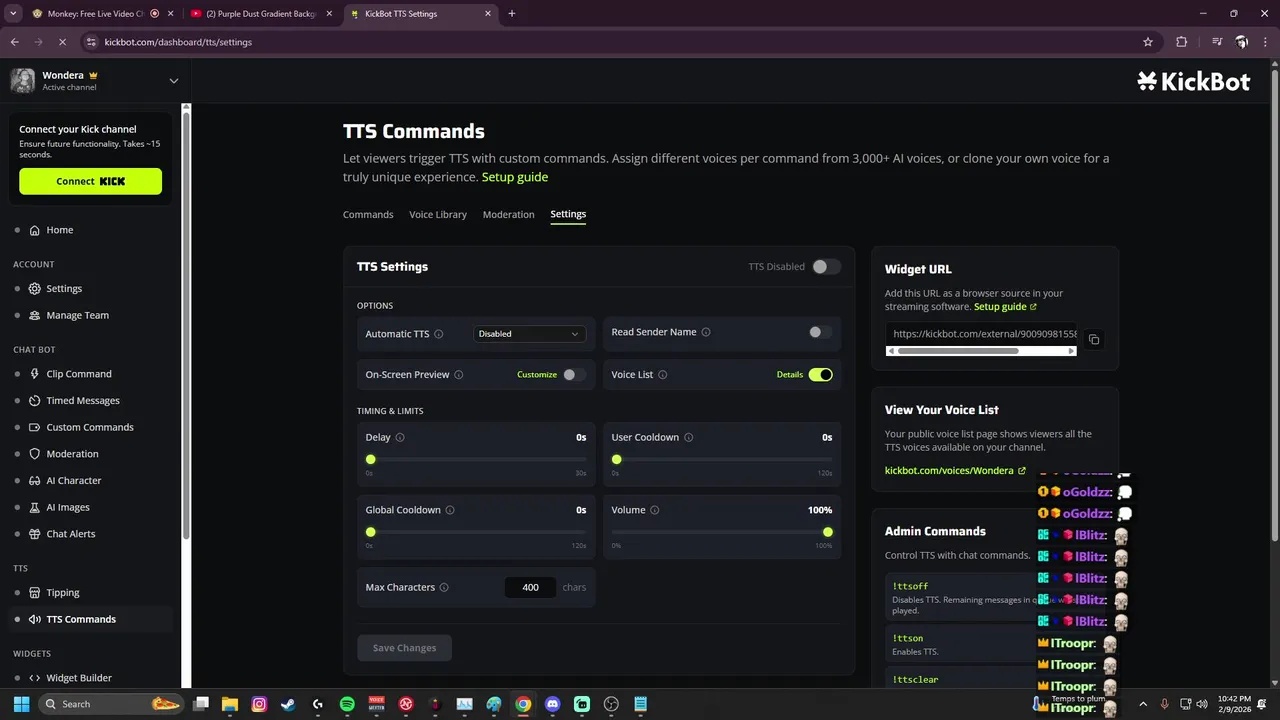Open browser extensions puzzle icon
Image resolution: width=1280 pixels, height=720 pixels.
click(x=1181, y=42)
